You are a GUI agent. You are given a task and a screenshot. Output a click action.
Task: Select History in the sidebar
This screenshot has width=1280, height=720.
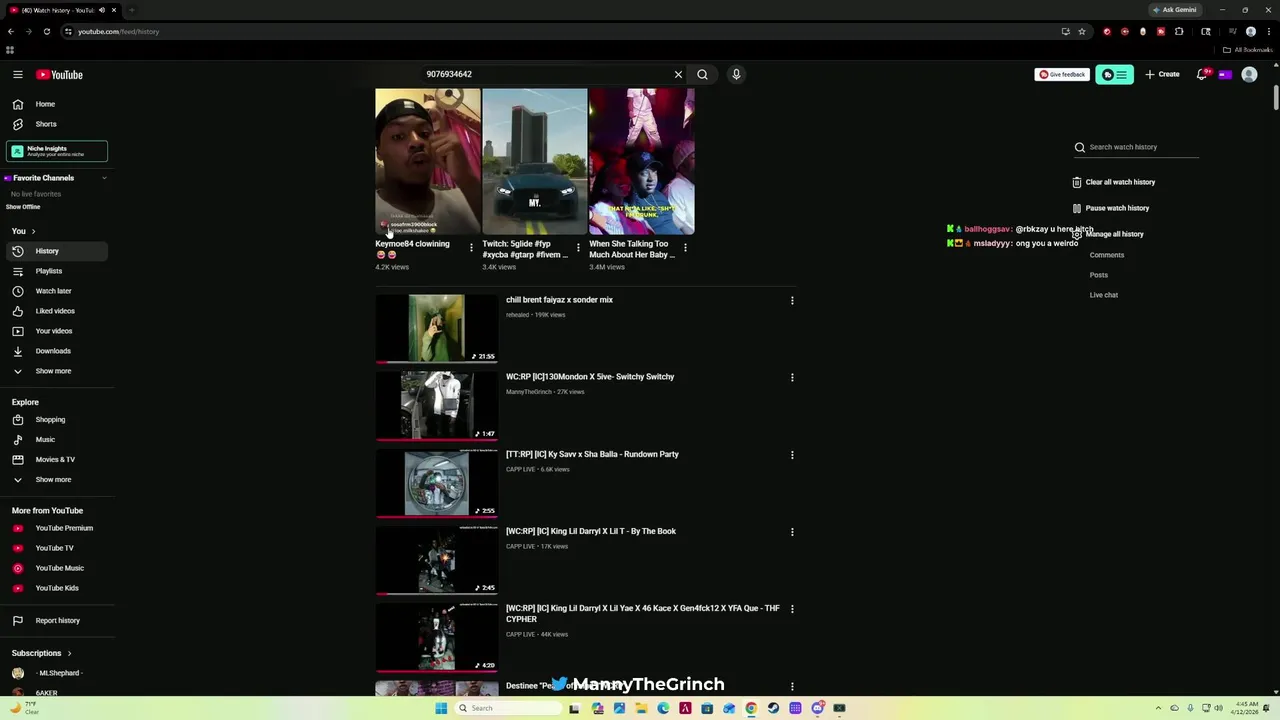(x=57, y=251)
